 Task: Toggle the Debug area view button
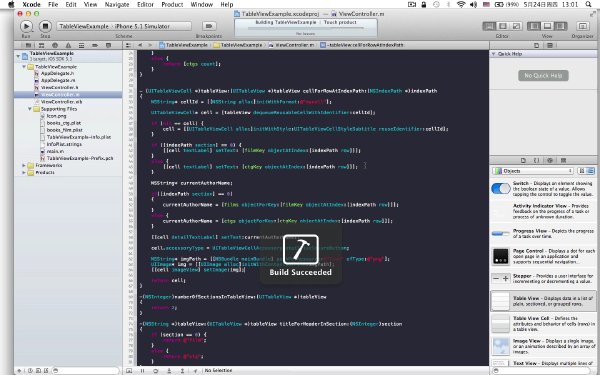point(547,26)
